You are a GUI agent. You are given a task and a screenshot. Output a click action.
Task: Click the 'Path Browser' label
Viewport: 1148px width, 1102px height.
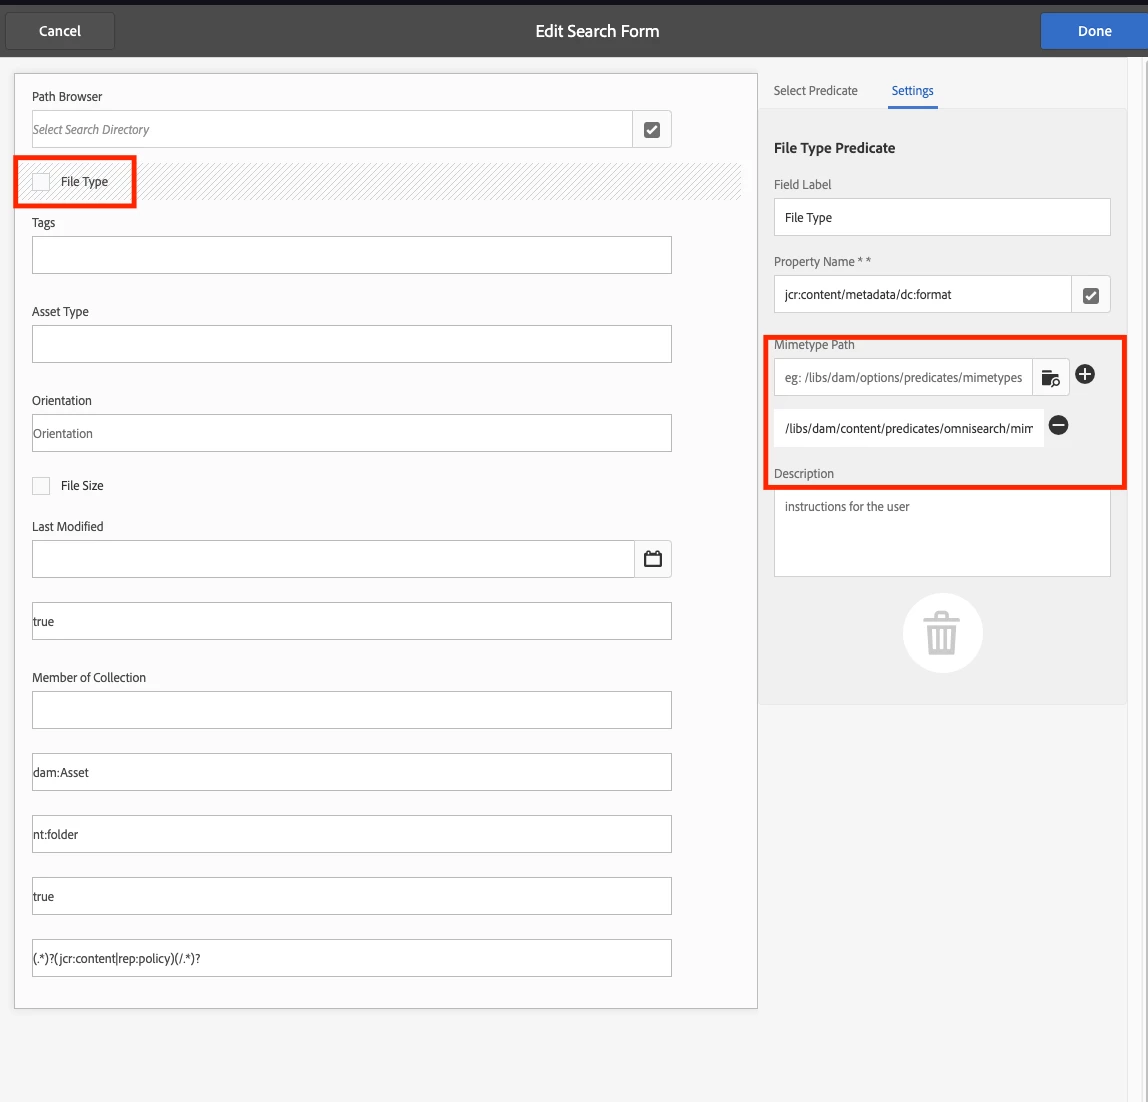coord(67,97)
